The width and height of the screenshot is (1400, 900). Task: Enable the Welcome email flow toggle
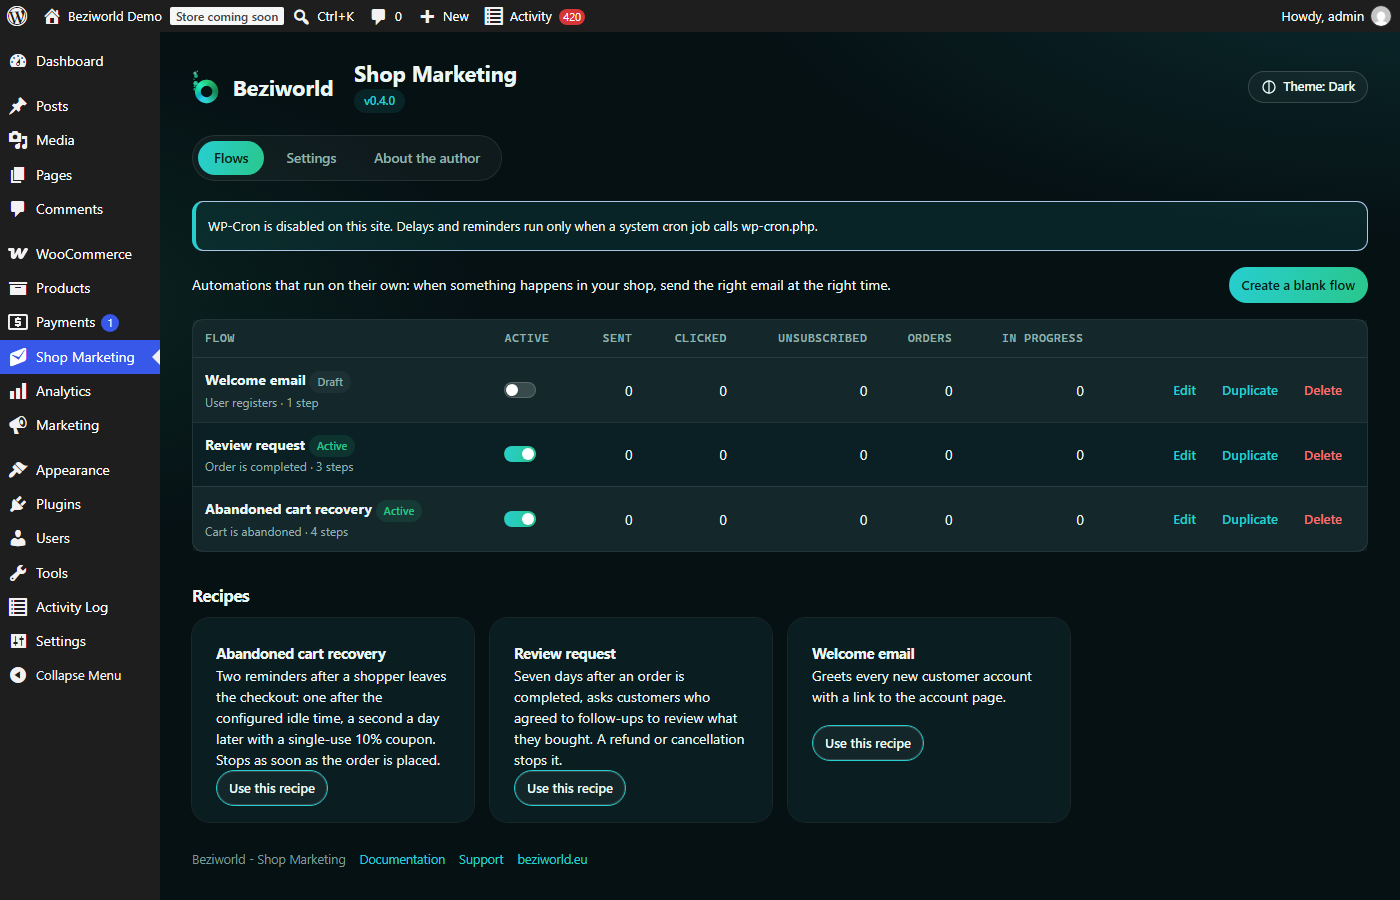(520, 390)
